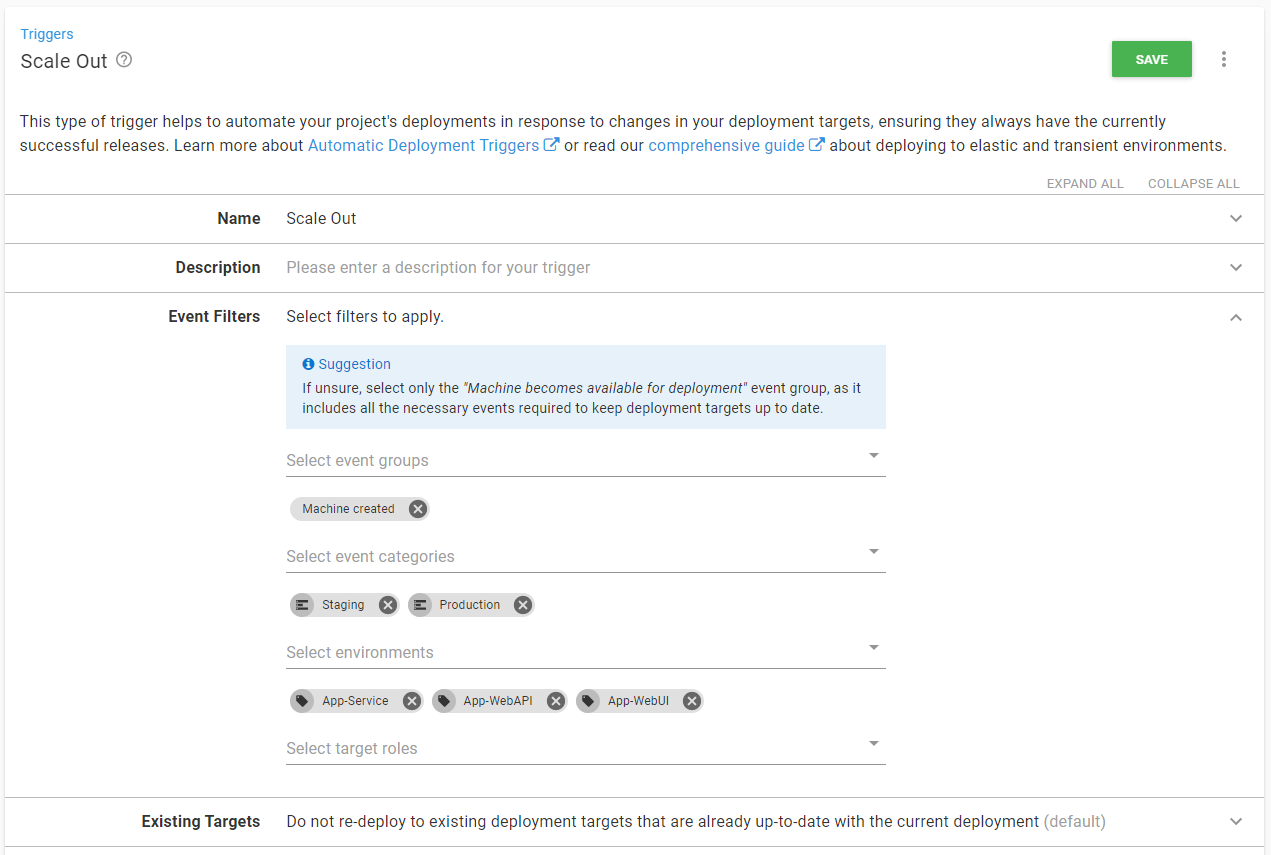Remove the Staging environment chip

click(x=388, y=605)
